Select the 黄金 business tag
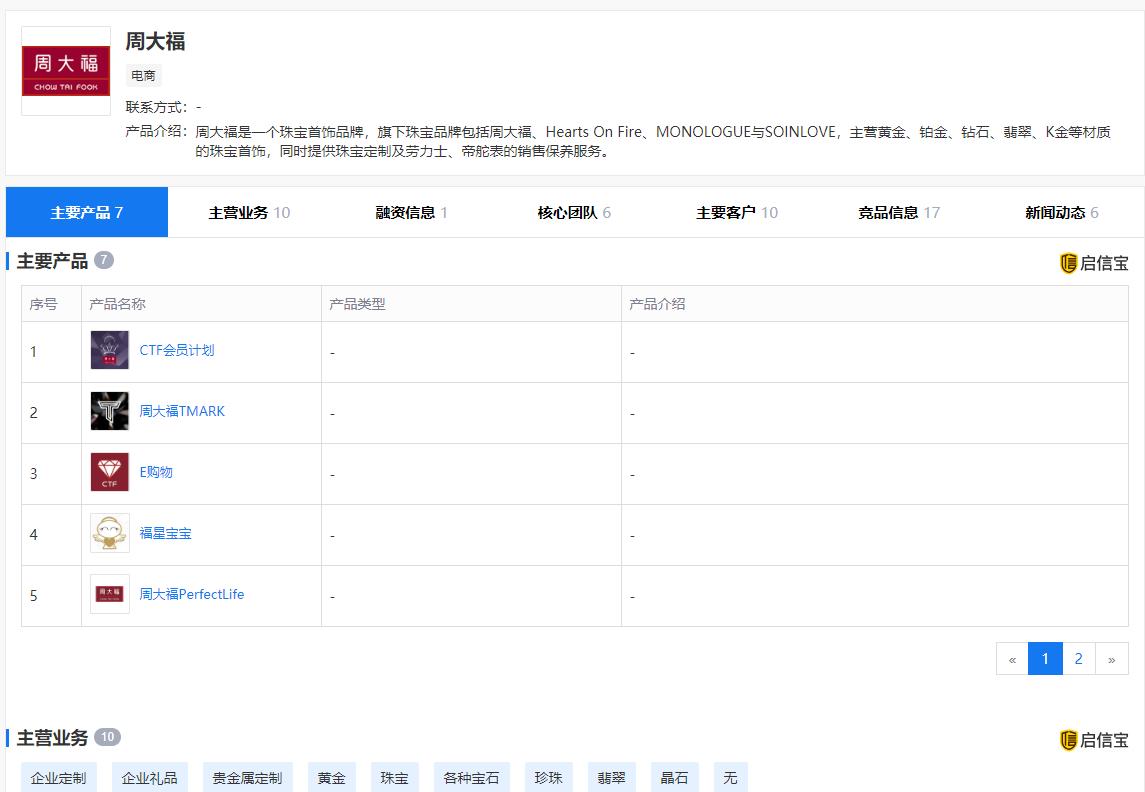The width and height of the screenshot is (1145, 792). click(331, 777)
